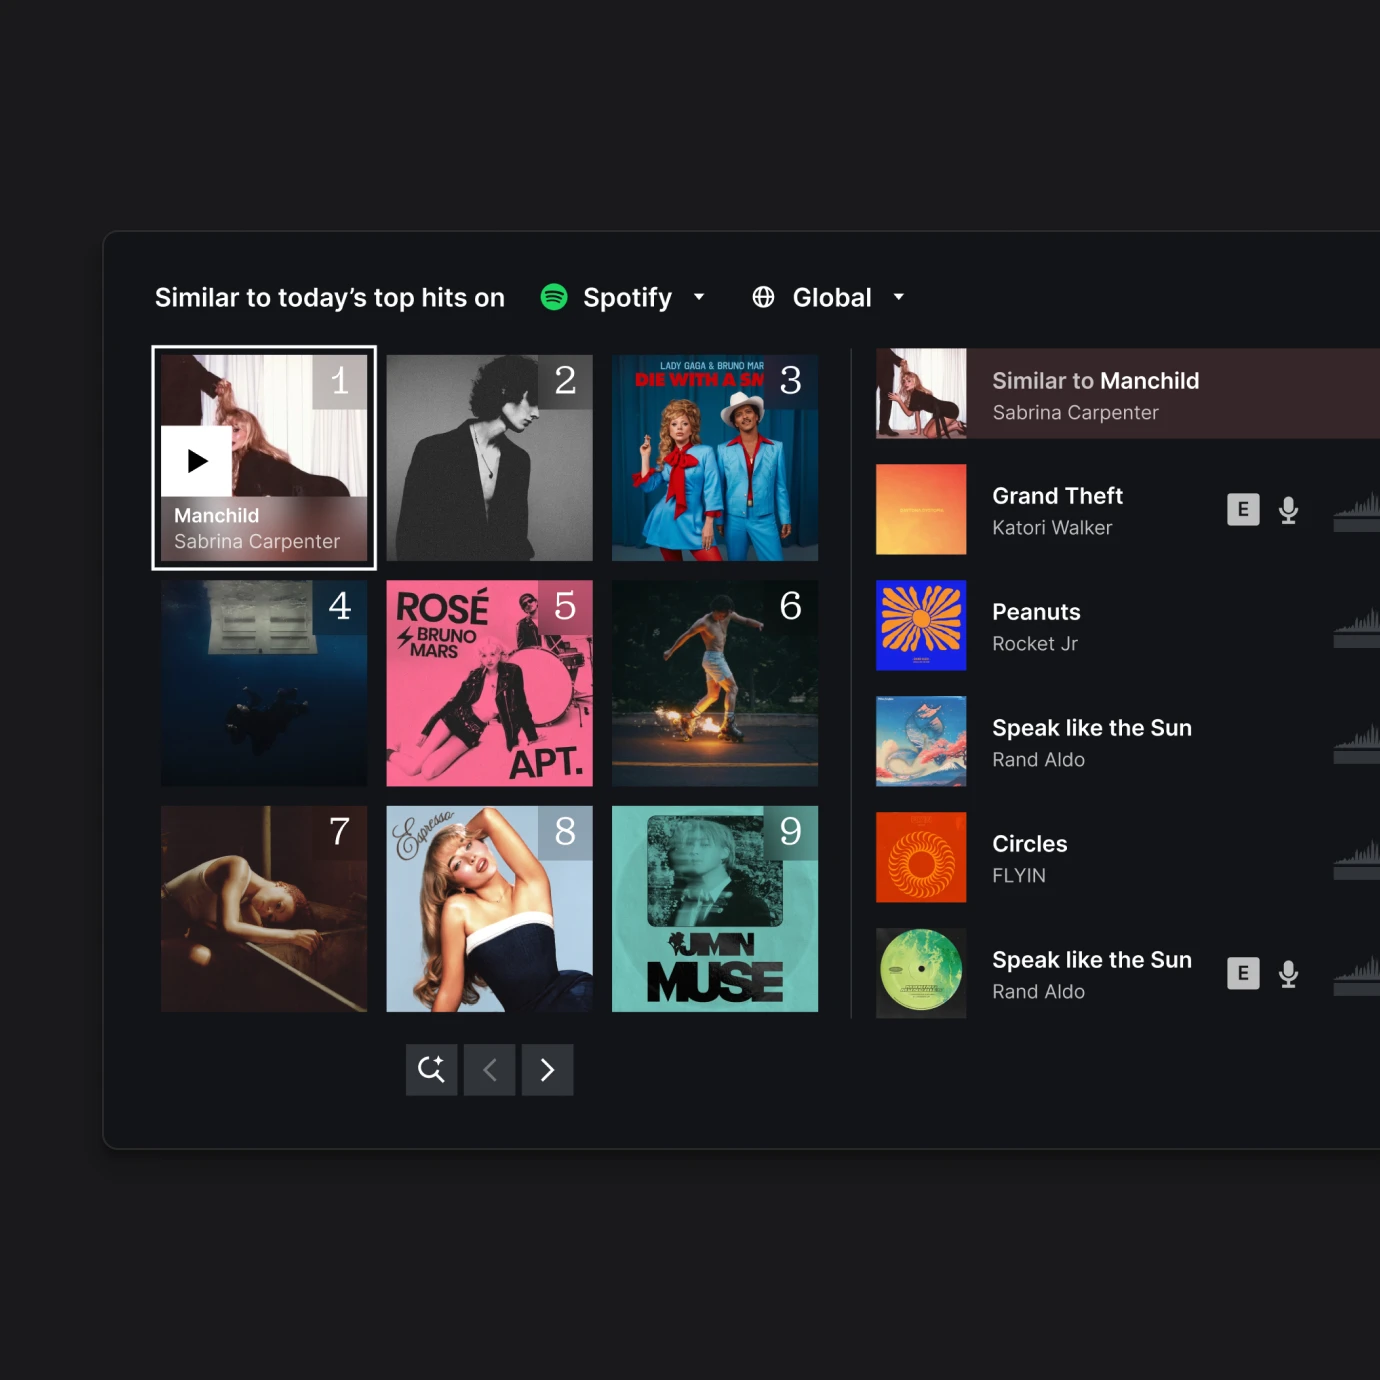Image resolution: width=1380 pixels, height=1380 pixels.
Task: Select Die With A Smile cover, rank 3
Action: 715,458
